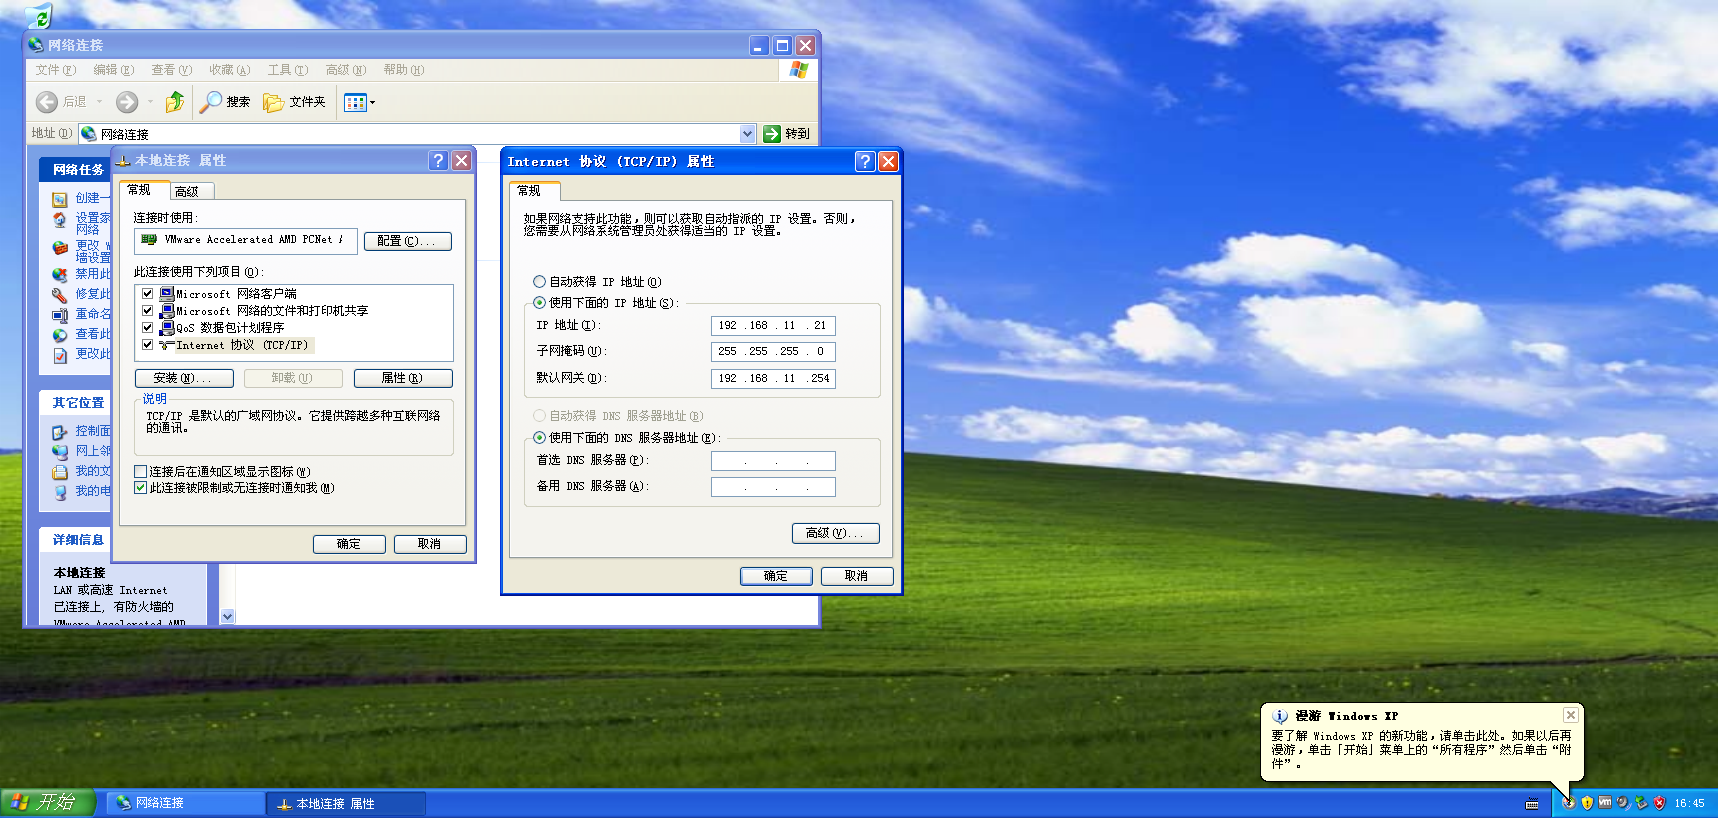The width and height of the screenshot is (1718, 818).
Task: Close the Windows XP tour balloon
Action: click(x=1570, y=715)
